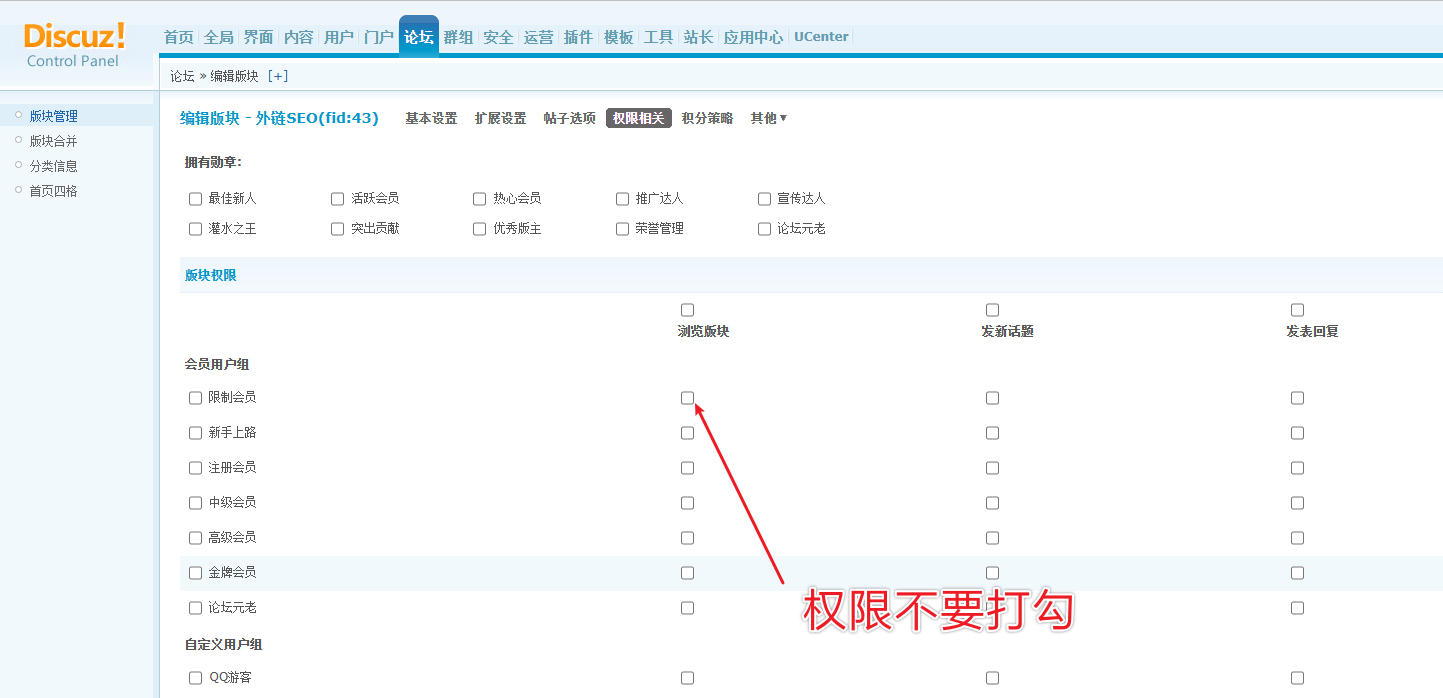Image resolution: width=1443 pixels, height=698 pixels.
Task: Check the 推广达人 medal checkbox
Action: [x=623, y=199]
